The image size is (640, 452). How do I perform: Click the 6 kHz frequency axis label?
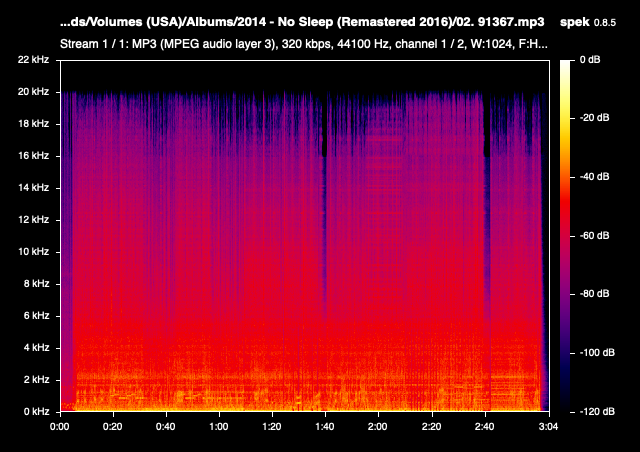tap(36, 316)
